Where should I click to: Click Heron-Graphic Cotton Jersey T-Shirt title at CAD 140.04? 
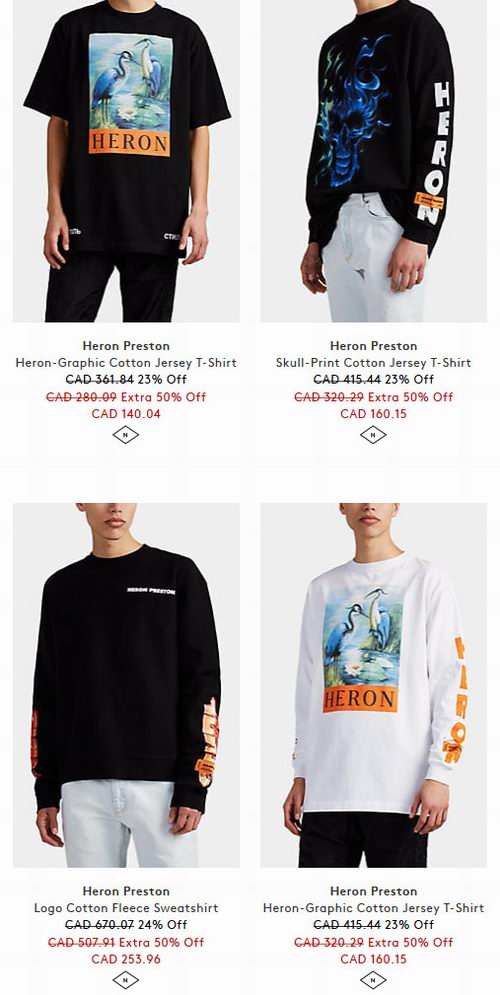pyautogui.click(x=126, y=363)
